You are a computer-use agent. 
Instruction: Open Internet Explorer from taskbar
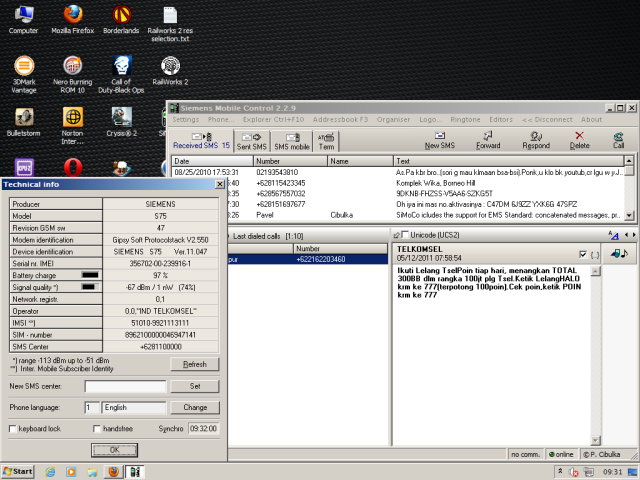(x=50, y=472)
